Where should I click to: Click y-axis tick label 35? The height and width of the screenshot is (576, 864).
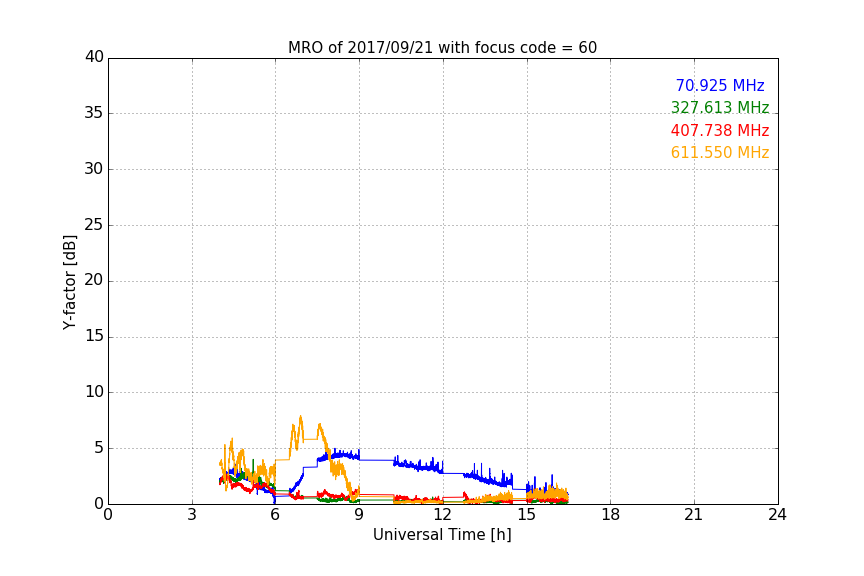(x=94, y=113)
